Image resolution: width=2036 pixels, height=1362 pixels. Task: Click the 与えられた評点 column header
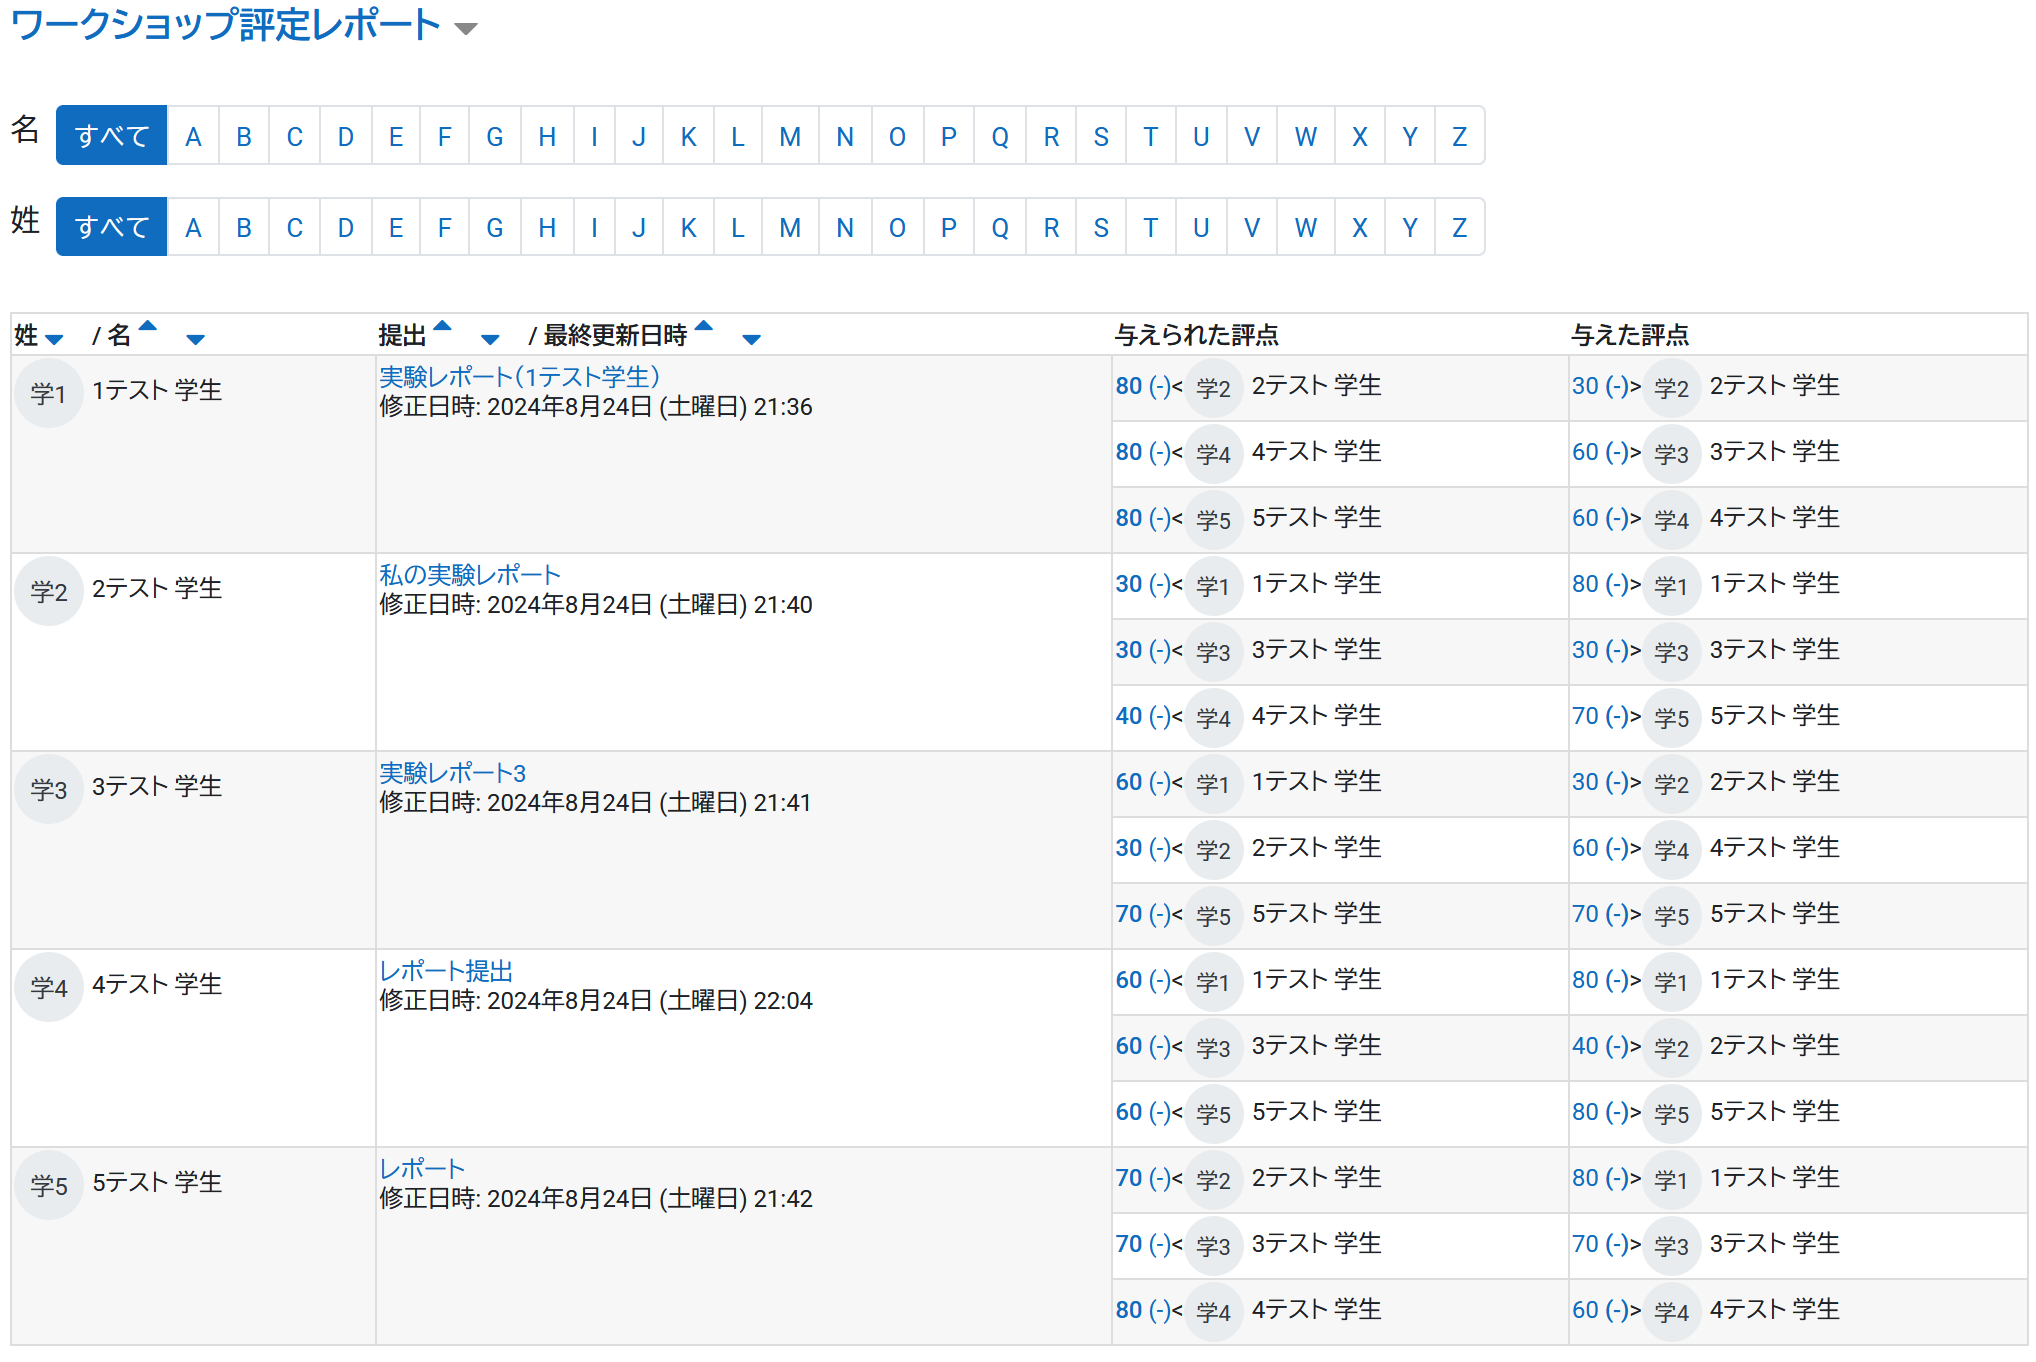tap(1197, 335)
